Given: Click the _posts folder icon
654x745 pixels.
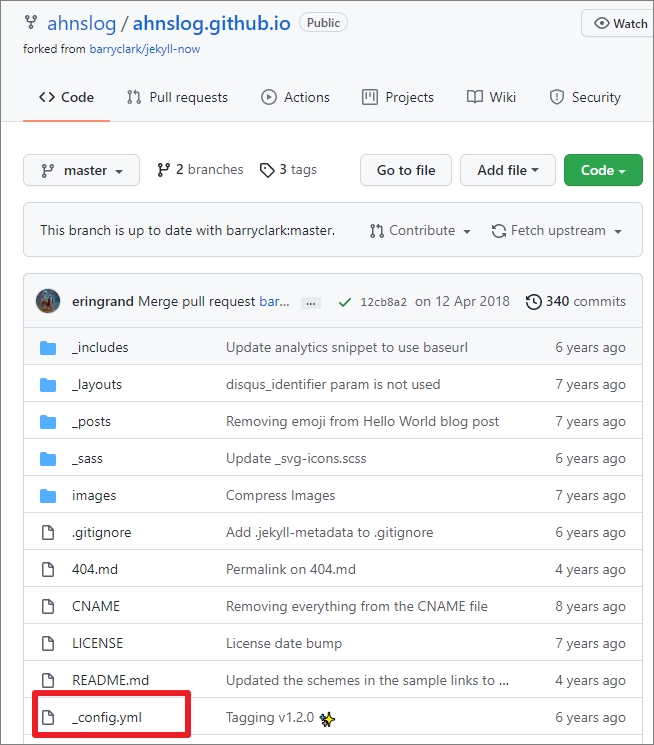Looking at the screenshot, I should (48, 422).
